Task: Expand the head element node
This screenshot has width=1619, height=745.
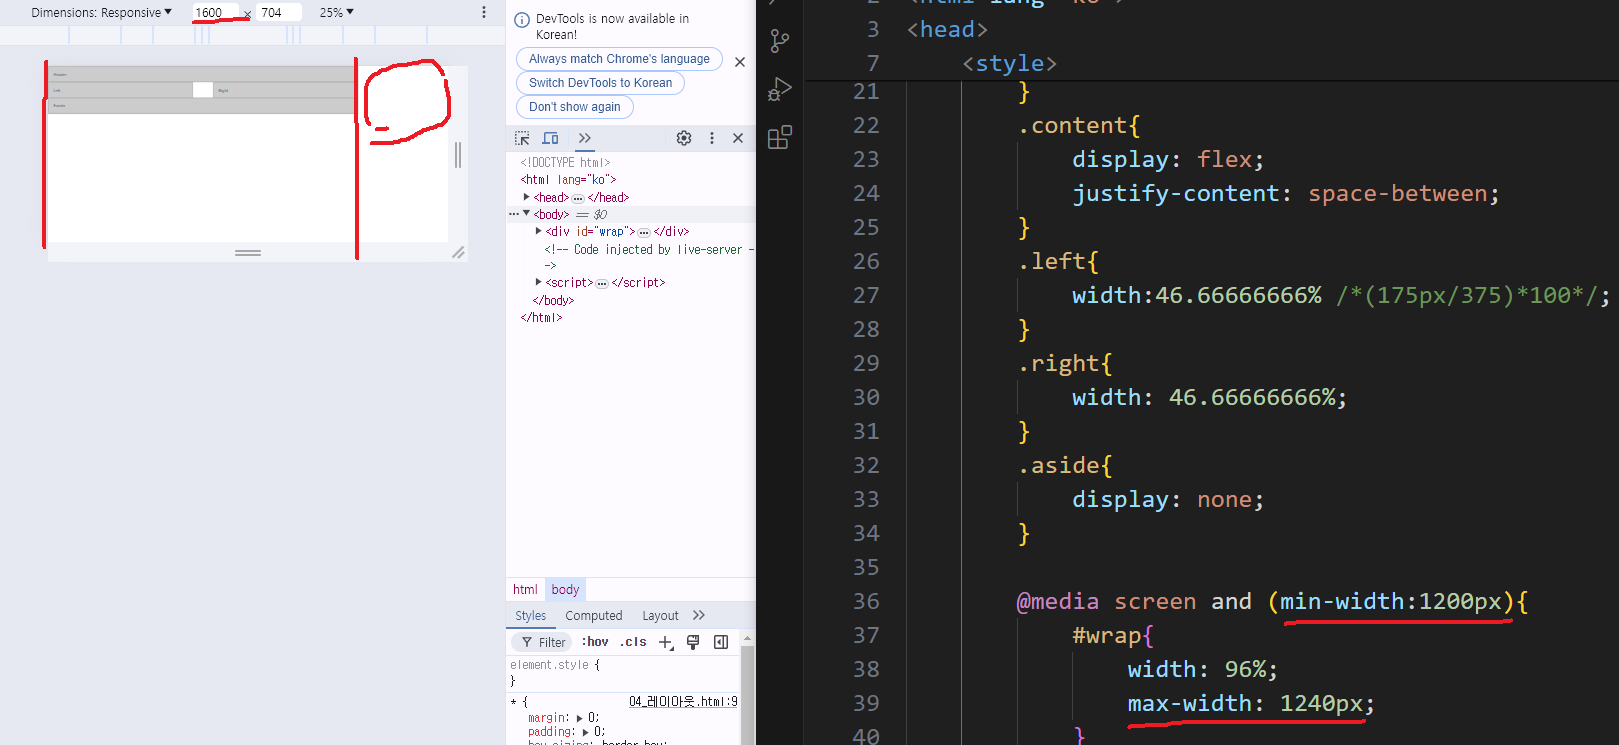Action: 527,197
